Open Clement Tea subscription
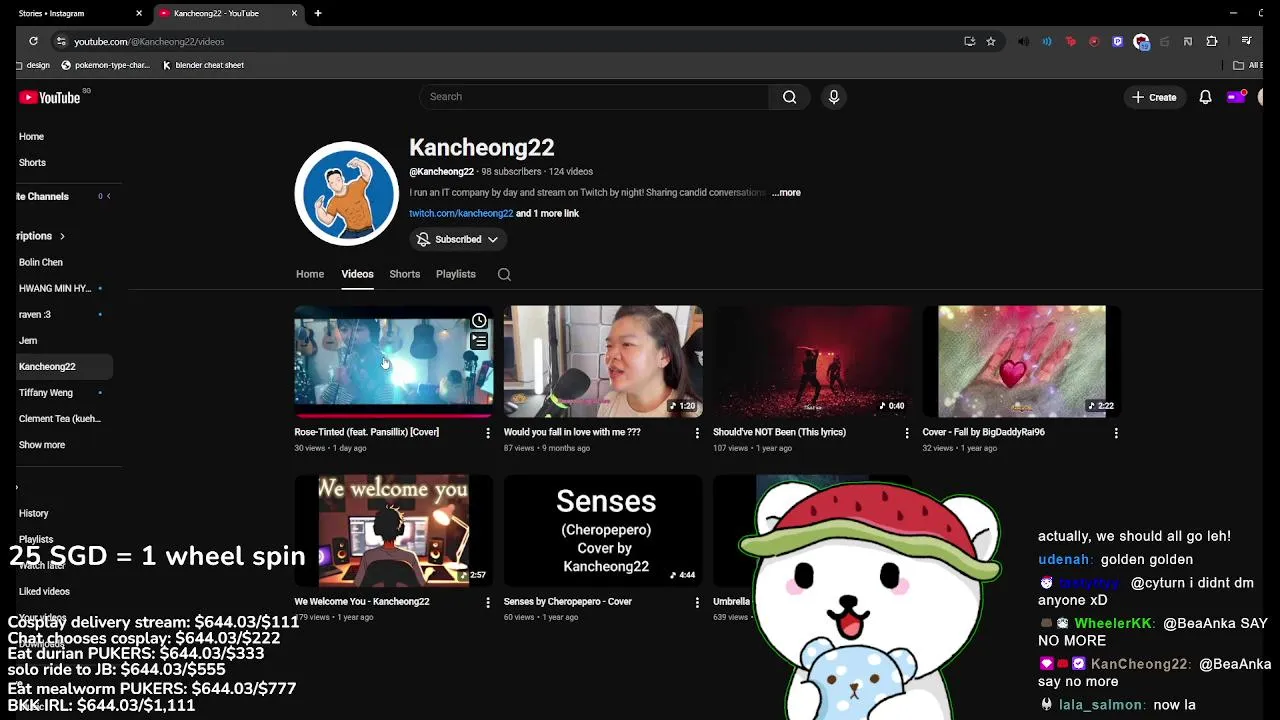Image resolution: width=1280 pixels, height=720 pixels. tap(60, 419)
